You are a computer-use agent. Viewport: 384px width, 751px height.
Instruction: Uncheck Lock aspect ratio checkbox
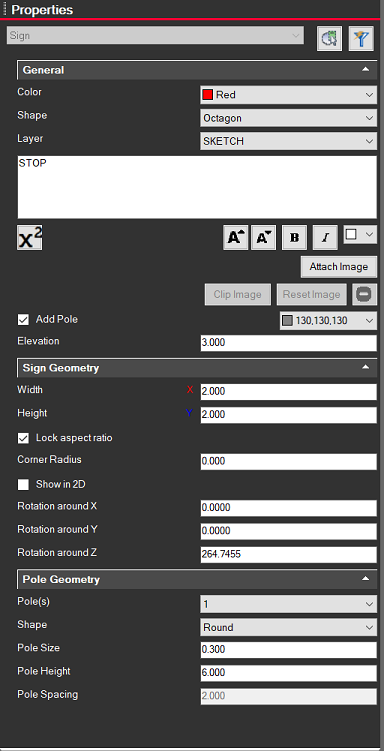click(x=23, y=438)
